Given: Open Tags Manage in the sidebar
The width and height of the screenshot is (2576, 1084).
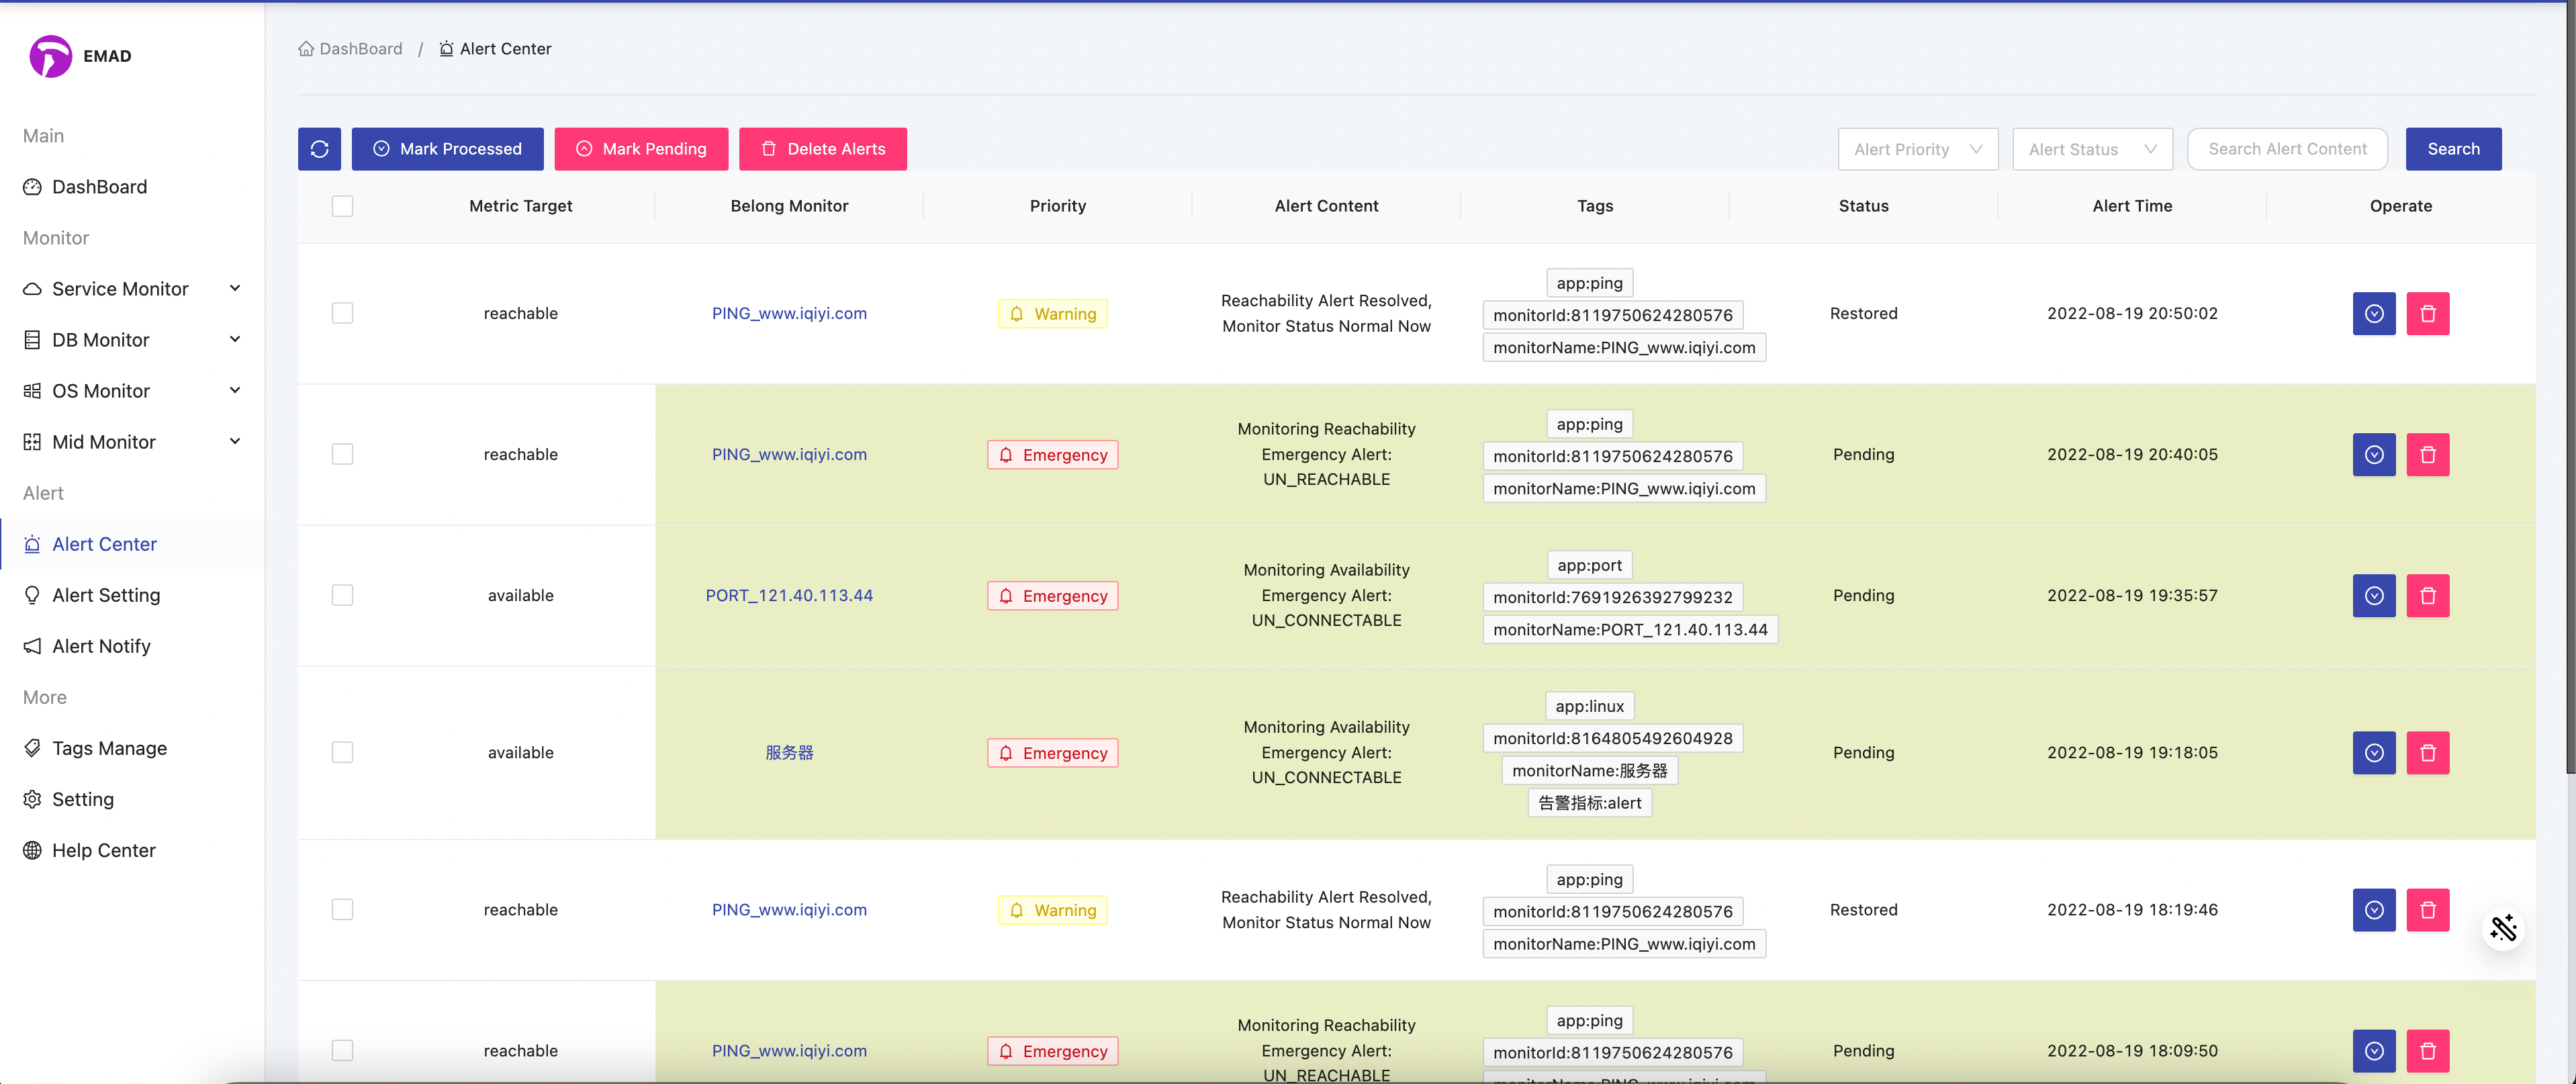Looking at the screenshot, I should pyautogui.click(x=132, y=748).
